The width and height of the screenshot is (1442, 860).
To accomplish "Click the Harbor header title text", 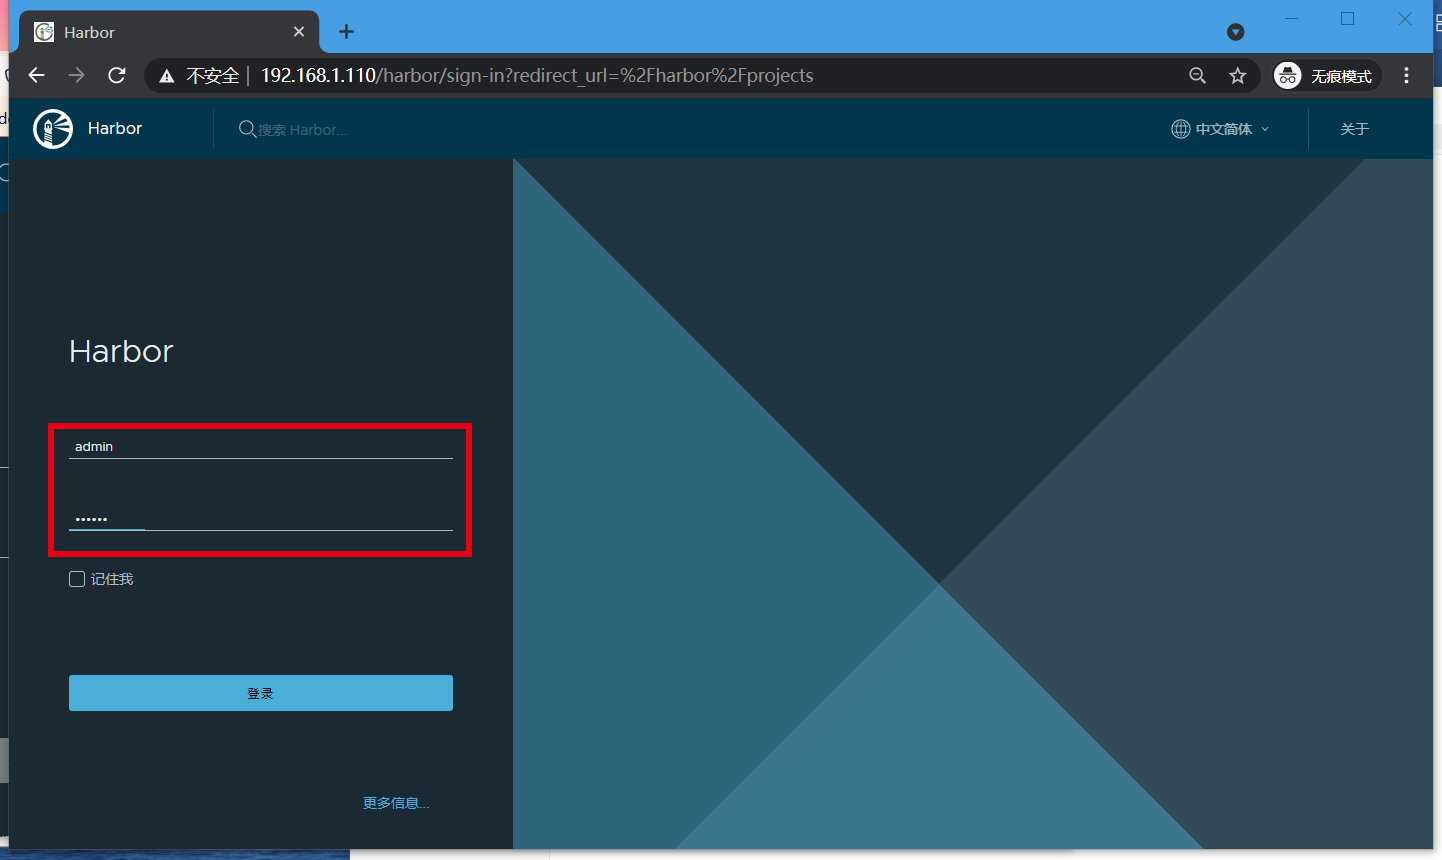I will (115, 128).
